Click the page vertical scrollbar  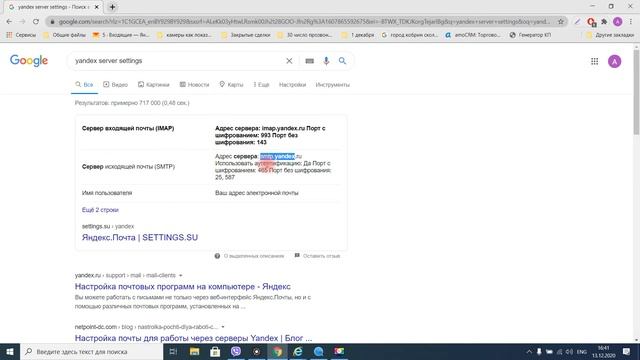point(636,93)
